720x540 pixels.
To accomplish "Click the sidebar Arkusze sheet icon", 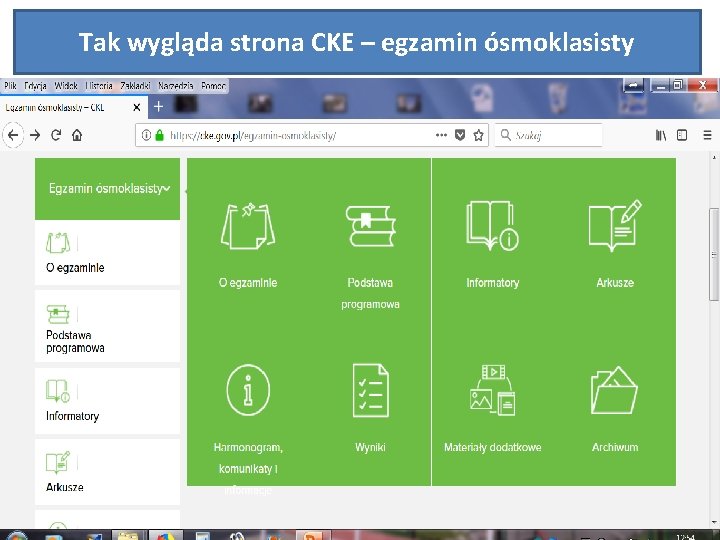I will (x=58, y=462).
